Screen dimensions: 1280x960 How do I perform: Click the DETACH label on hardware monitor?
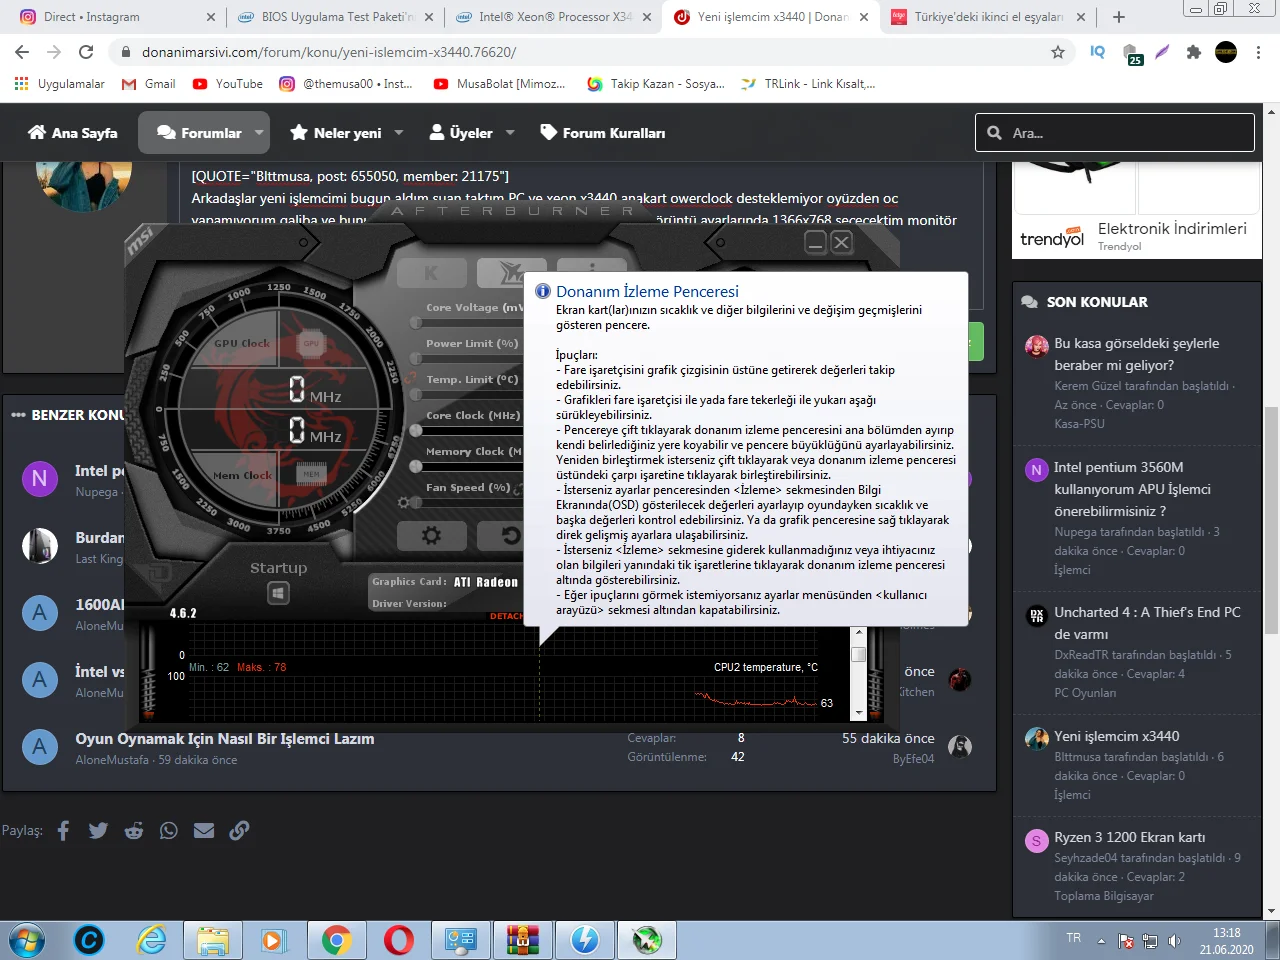tap(506, 616)
